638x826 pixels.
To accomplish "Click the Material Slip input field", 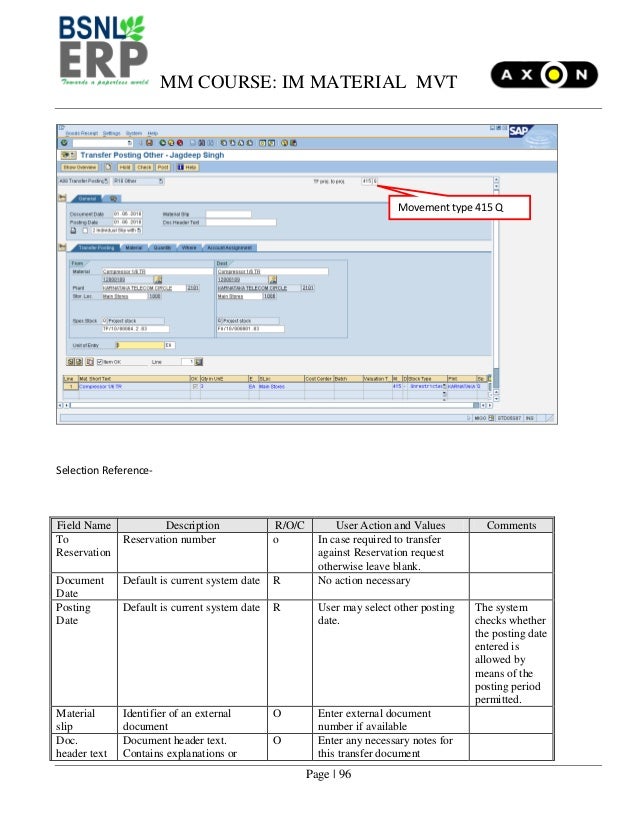I will click(x=228, y=214).
